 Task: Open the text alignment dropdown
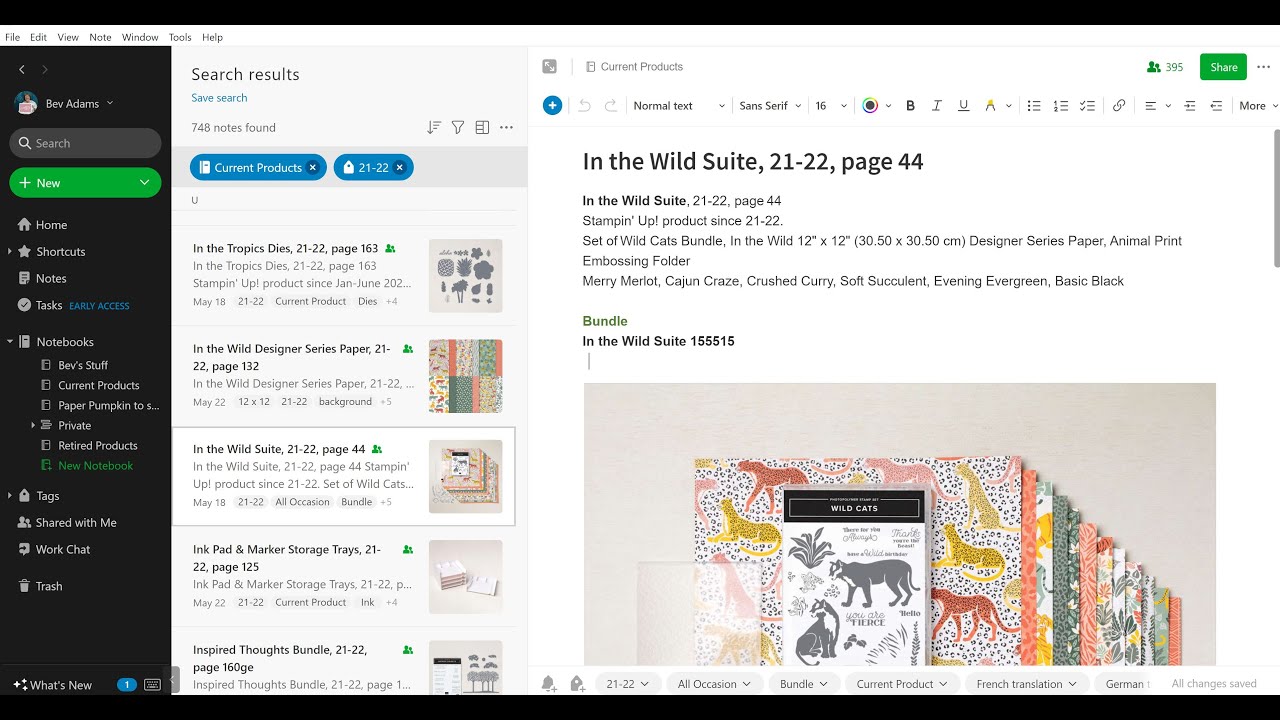click(x=1157, y=106)
